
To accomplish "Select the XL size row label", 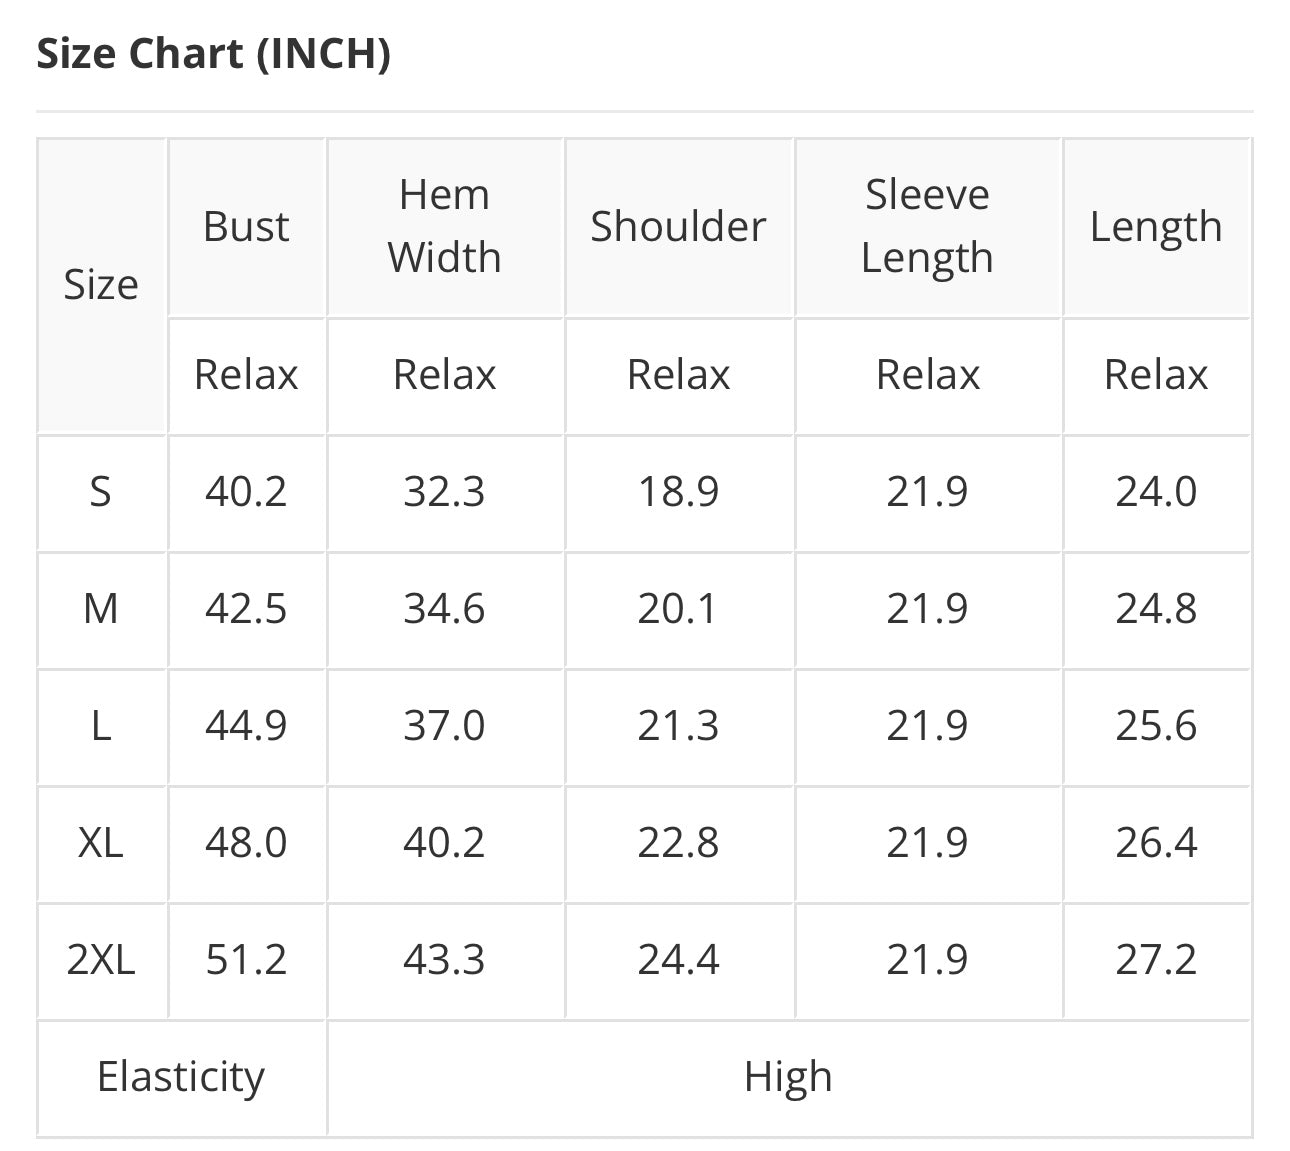I will 101,843.
